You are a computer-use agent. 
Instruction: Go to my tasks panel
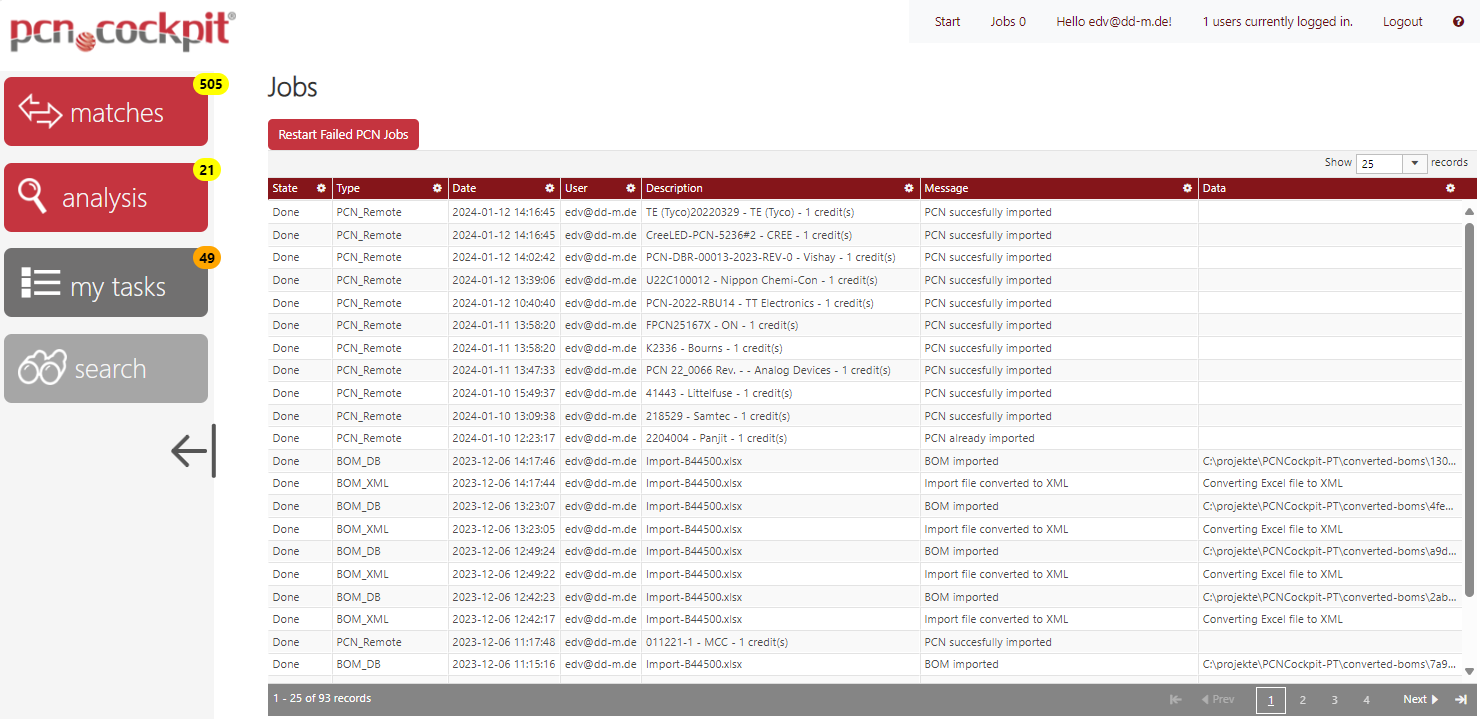106,284
